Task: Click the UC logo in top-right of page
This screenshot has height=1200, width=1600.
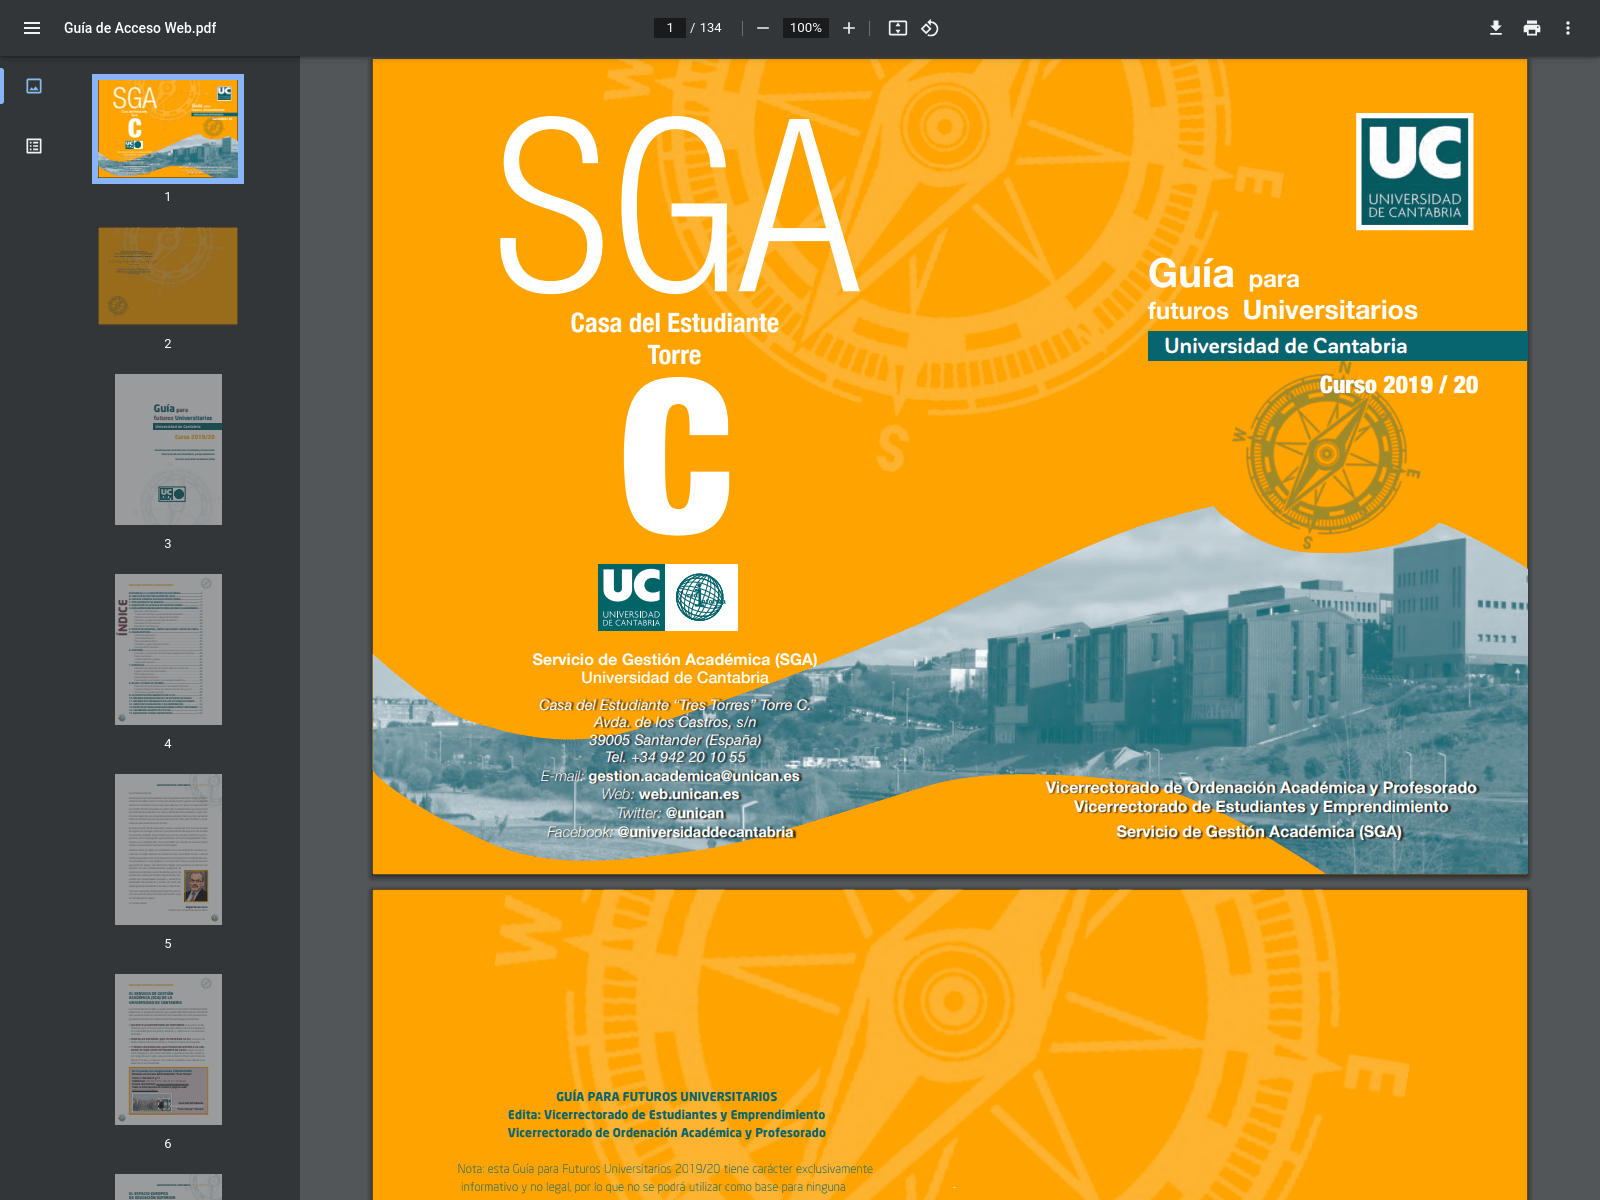Action: point(1415,171)
